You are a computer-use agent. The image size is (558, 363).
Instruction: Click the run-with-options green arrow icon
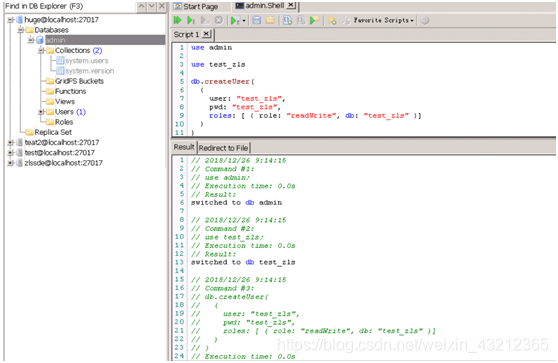coord(235,20)
